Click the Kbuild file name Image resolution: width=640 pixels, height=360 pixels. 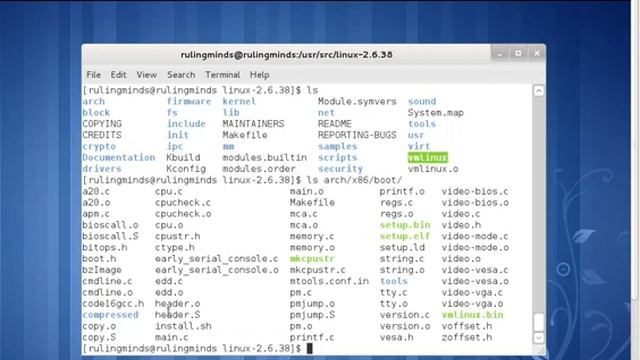click(183, 158)
